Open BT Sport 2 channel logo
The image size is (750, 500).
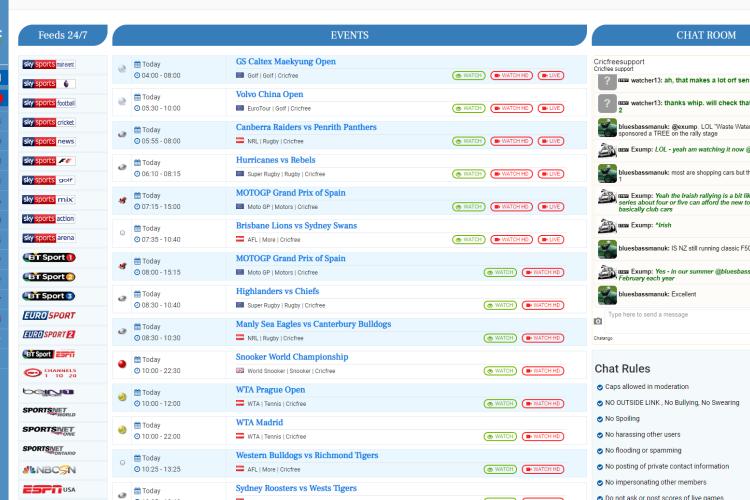tap(49, 277)
